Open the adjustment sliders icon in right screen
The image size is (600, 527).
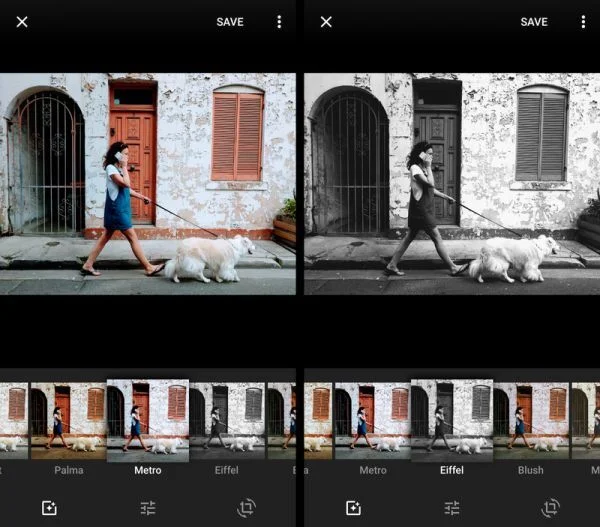point(452,508)
